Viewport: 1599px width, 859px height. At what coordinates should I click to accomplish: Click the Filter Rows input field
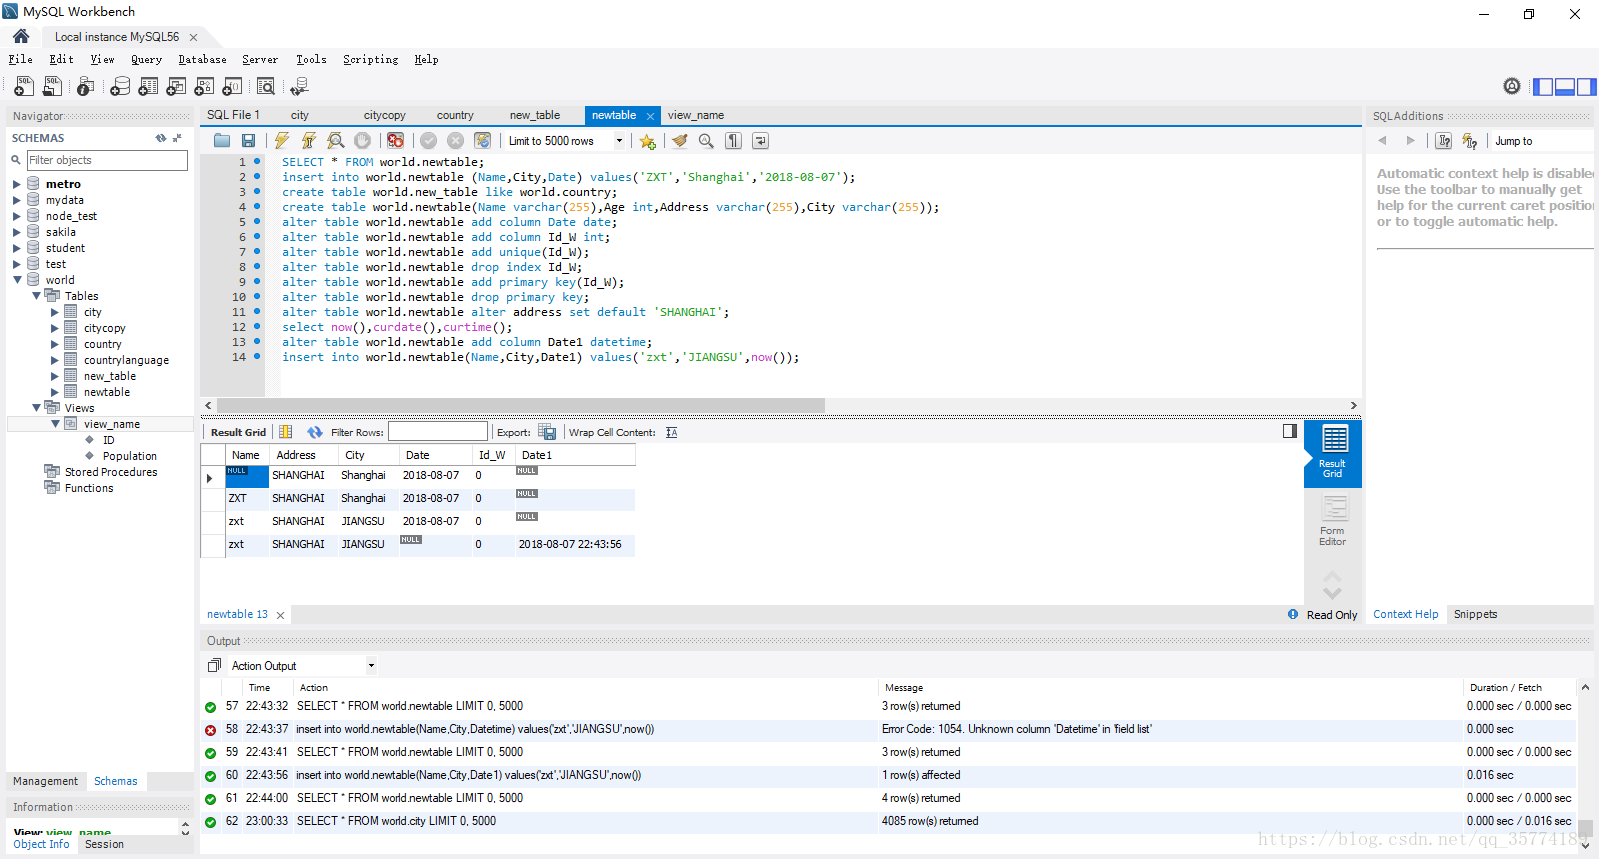coord(438,432)
